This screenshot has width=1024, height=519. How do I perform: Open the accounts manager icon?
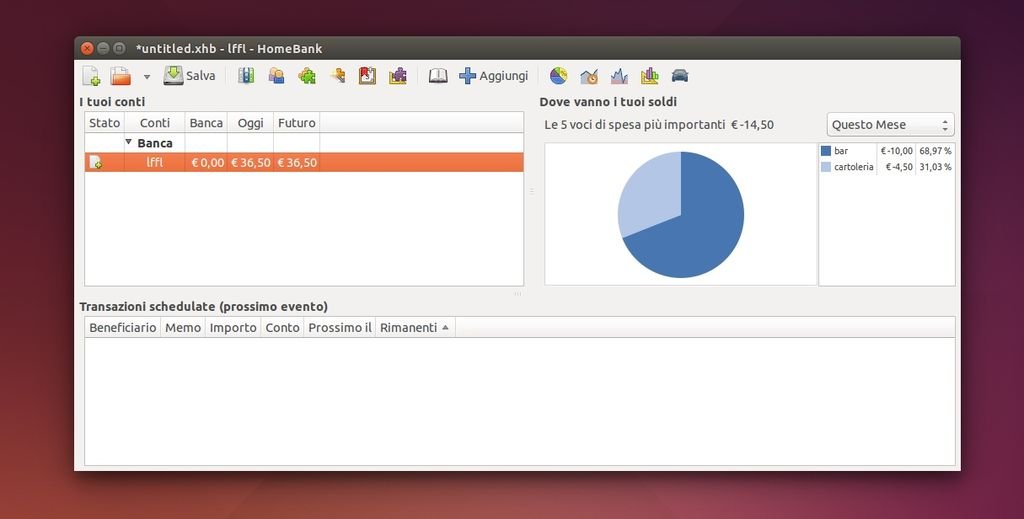[246, 76]
